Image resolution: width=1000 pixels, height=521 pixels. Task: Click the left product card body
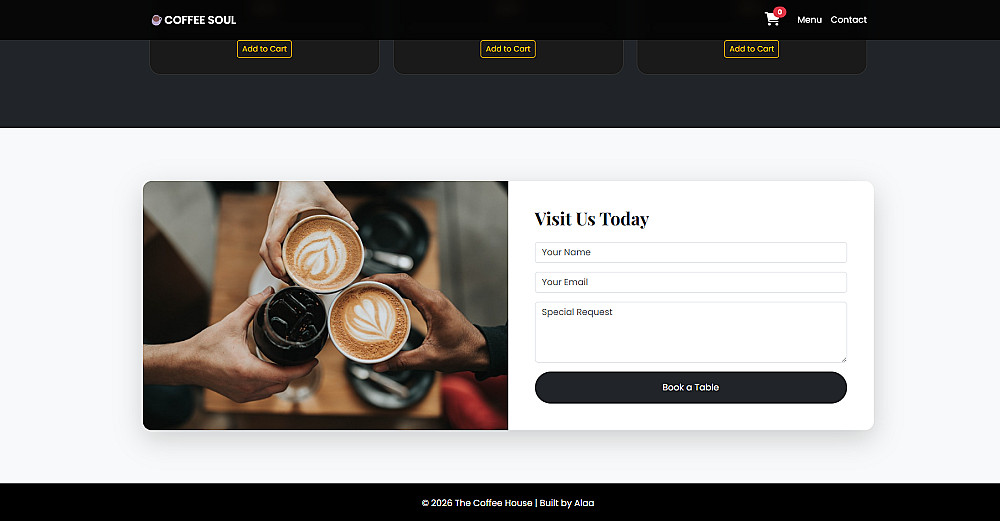pyautogui.click(x=264, y=66)
